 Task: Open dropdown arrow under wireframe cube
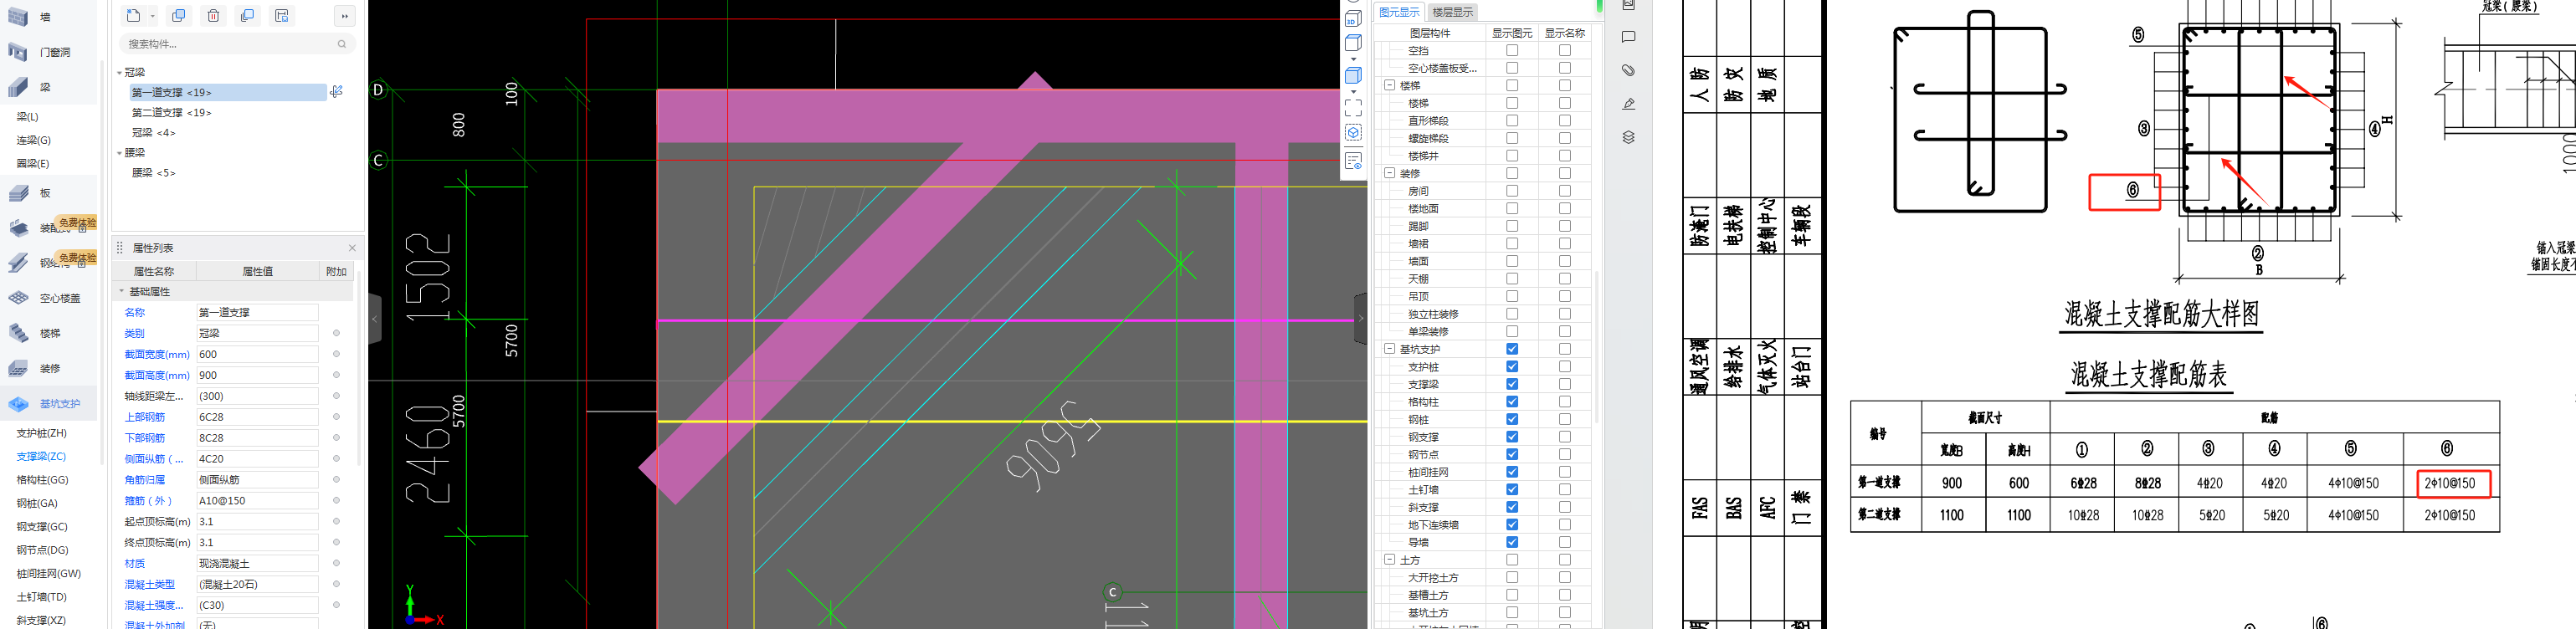1353,59
